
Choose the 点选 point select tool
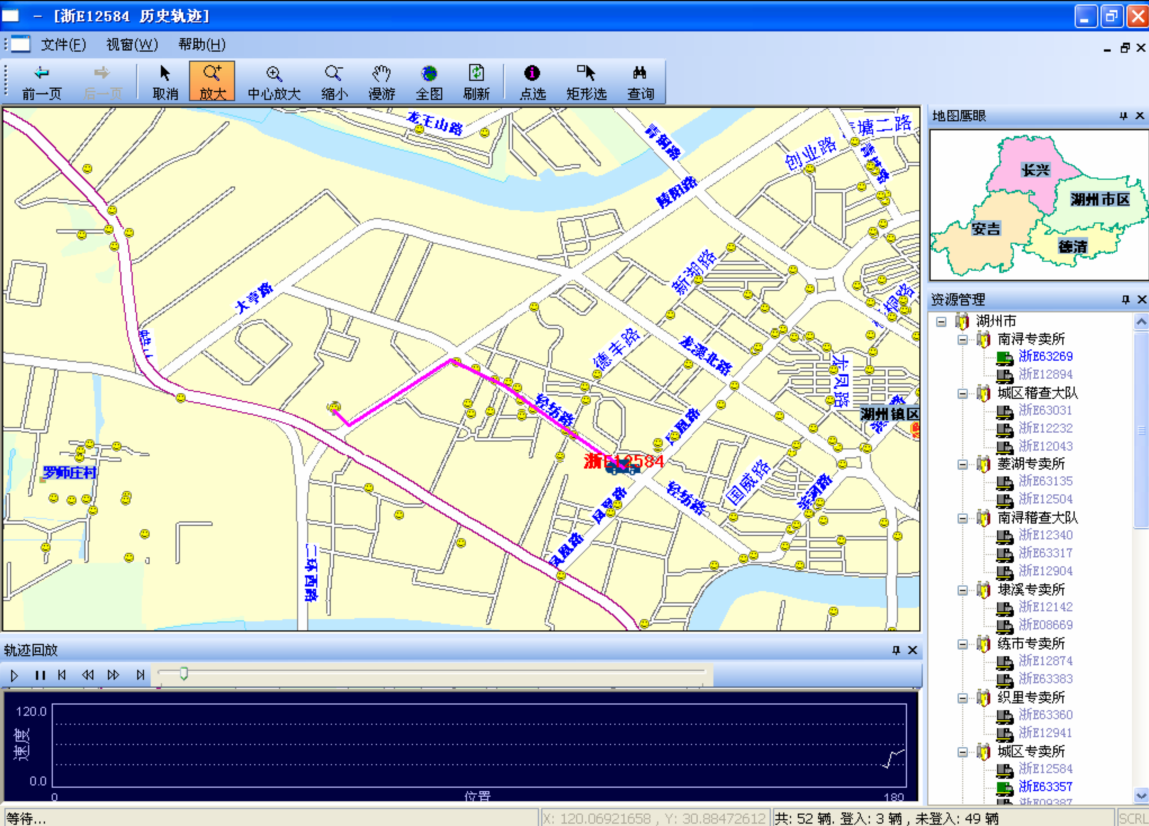point(532,82)
